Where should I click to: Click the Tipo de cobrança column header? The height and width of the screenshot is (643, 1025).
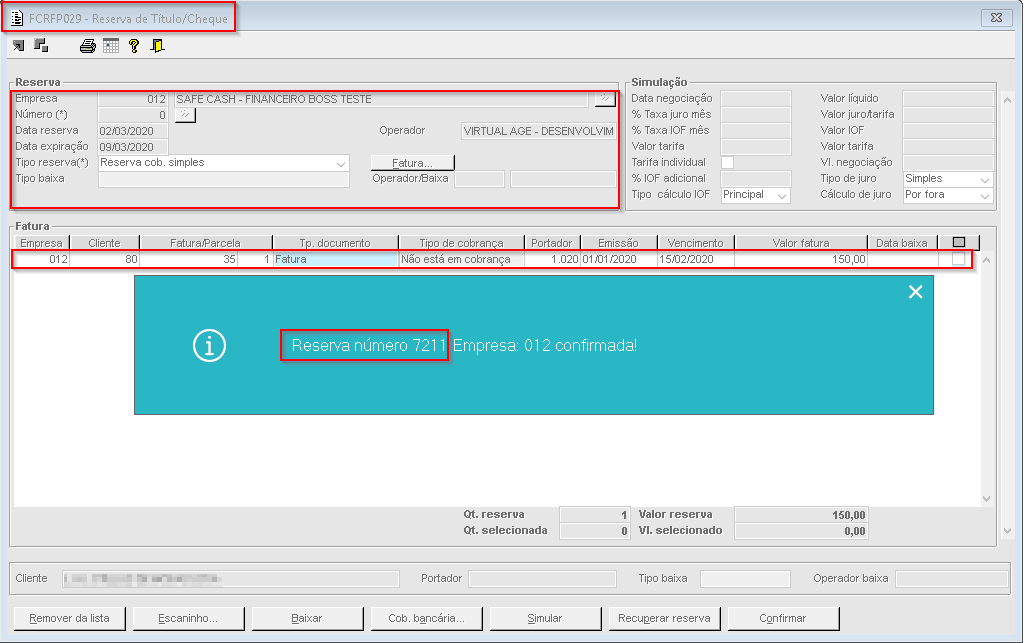pyautogui.click(x=462, y=243)
